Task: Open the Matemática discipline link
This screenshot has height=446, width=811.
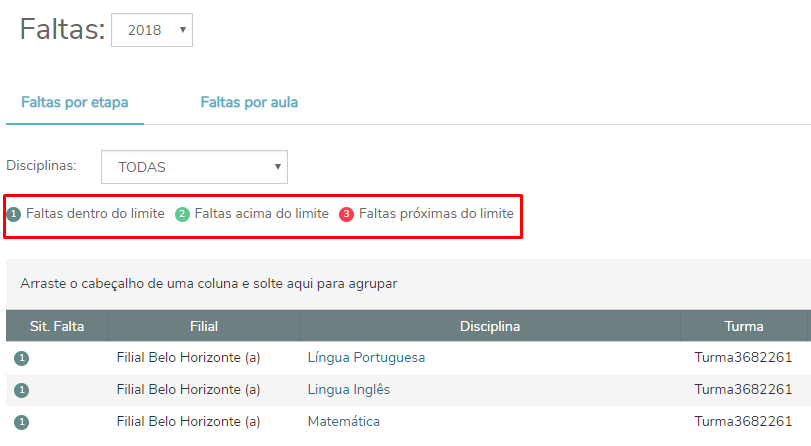Action: point(344,421)
